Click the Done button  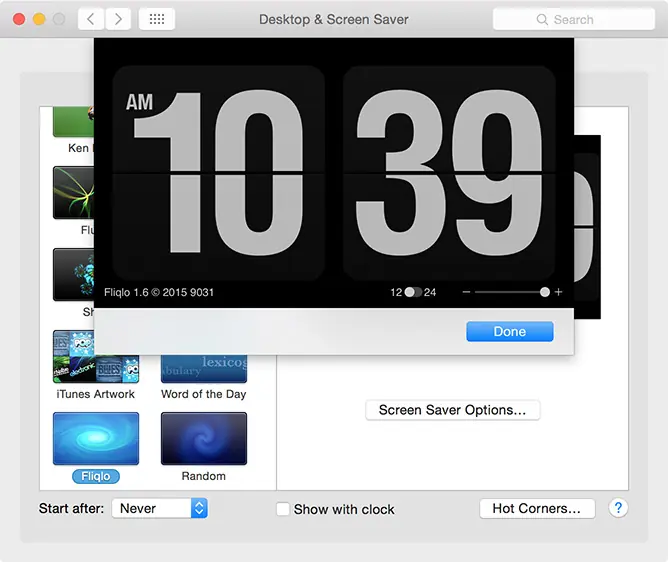point(510,331)
